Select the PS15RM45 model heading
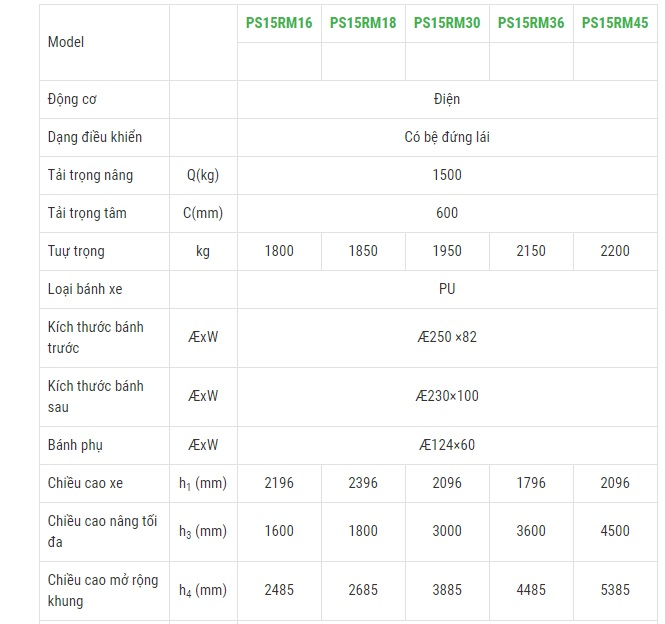Image resolution: width=665 pixels, height=624 pixels. point(615,23)
